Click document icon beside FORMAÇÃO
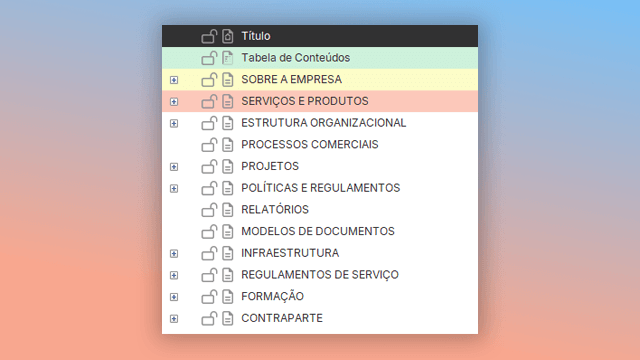640x360 pixels. [x=228, y=296]
